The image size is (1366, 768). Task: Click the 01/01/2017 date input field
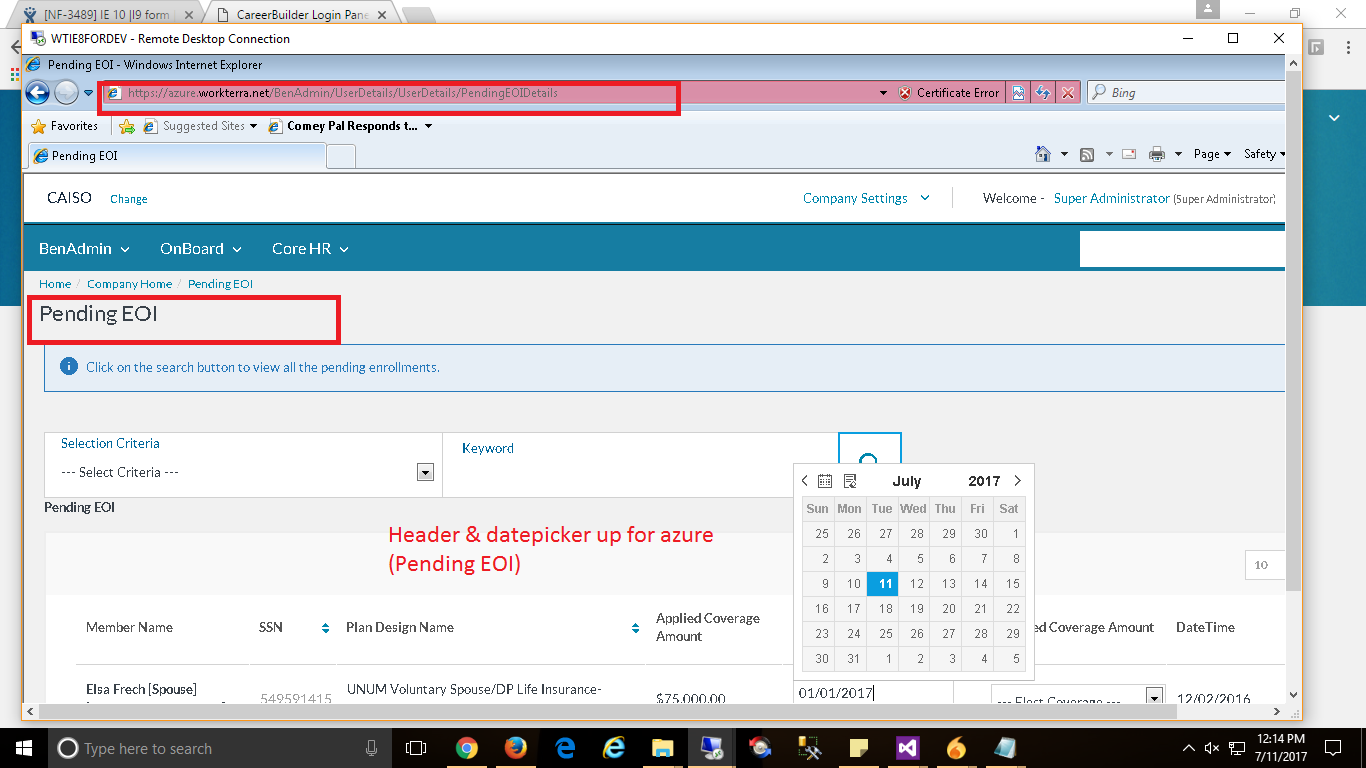[870, 692]
